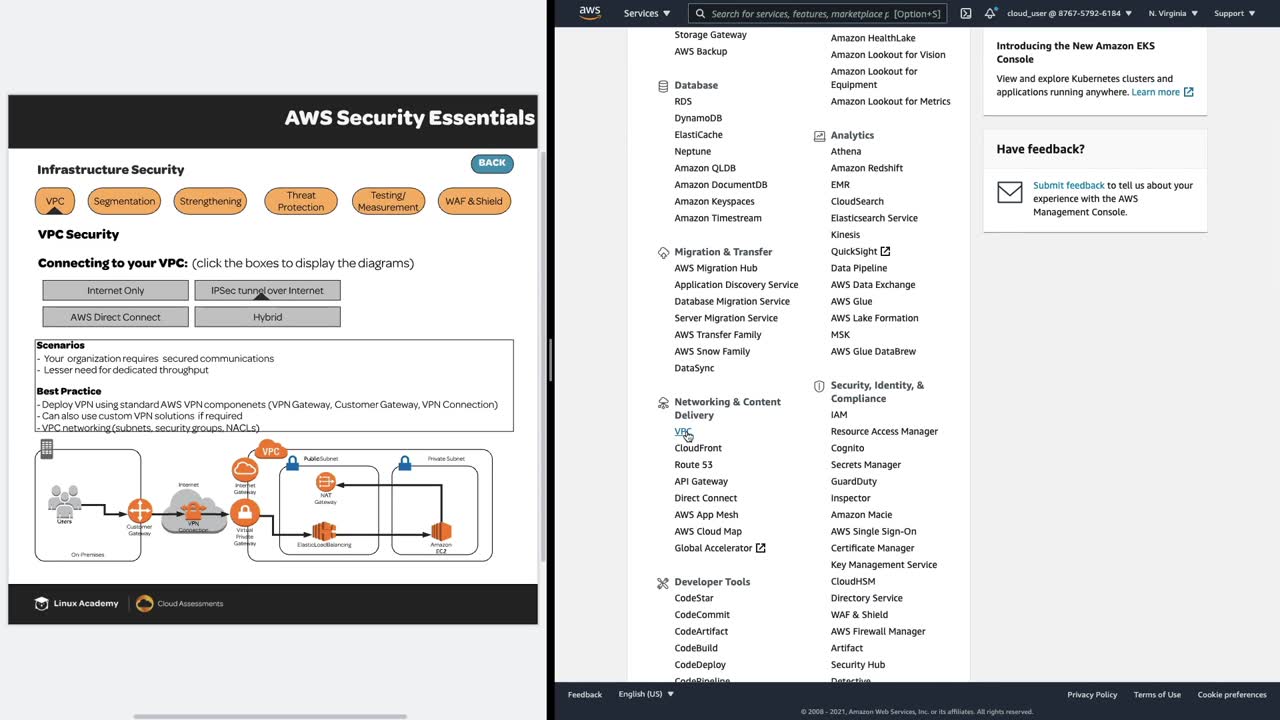This screenshot has width=1280, height=720.
Task: Click the AWS logo home icon
Action: tap(590, 13)
